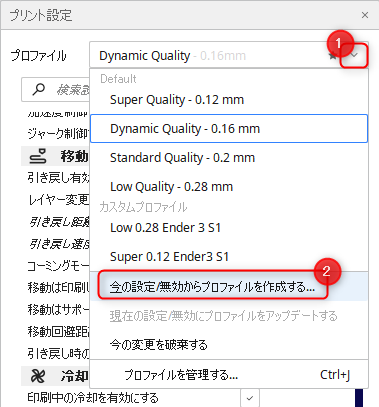Click the 移動回避距離 setting row
The height and width of the screenshot is (407, 379).
[x=58, y=331]
